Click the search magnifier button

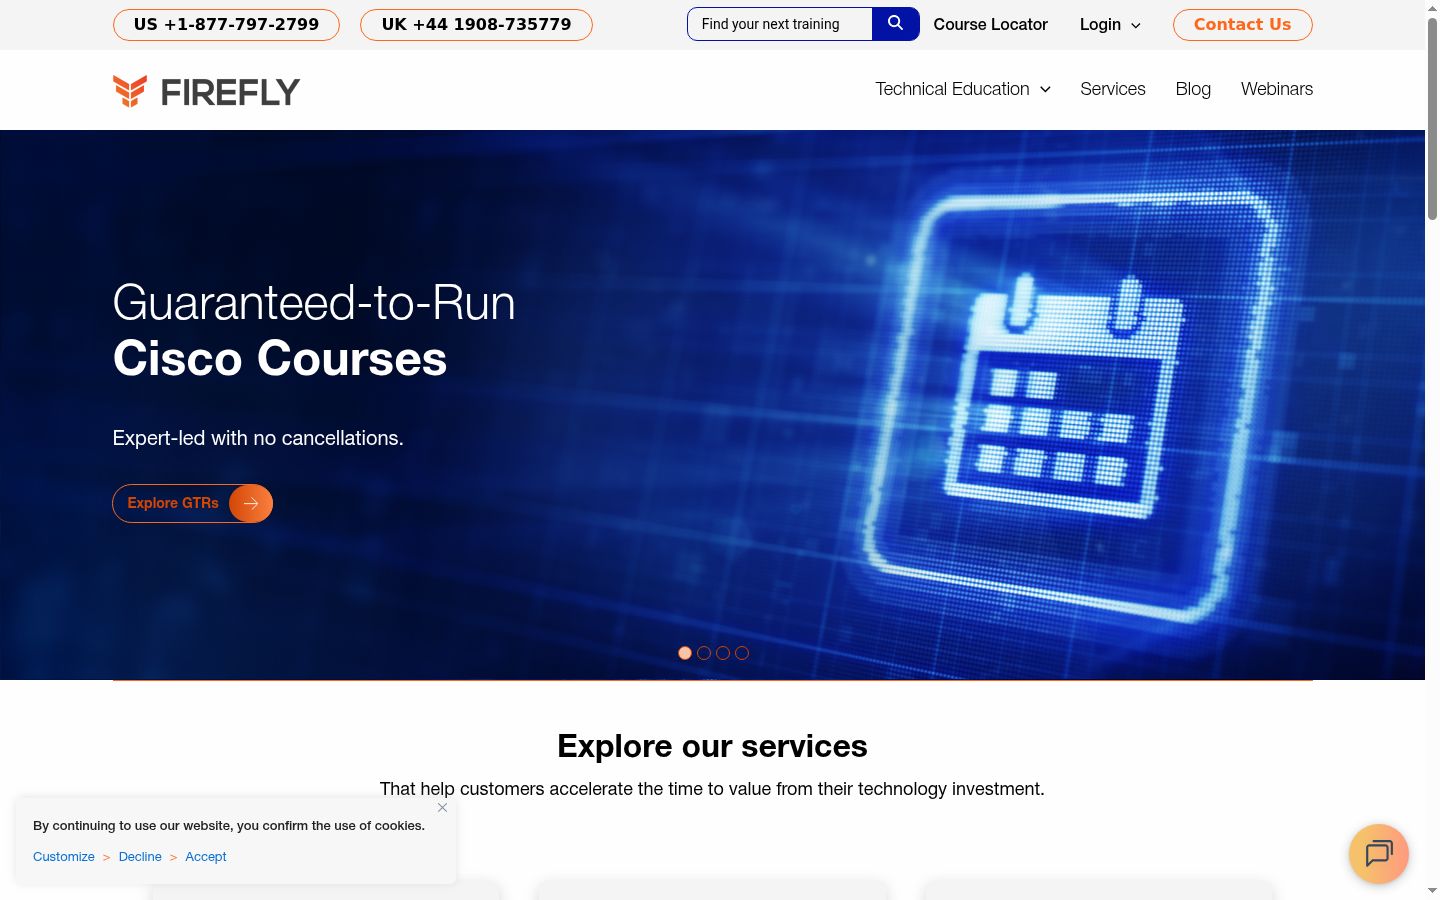[895, 24]
